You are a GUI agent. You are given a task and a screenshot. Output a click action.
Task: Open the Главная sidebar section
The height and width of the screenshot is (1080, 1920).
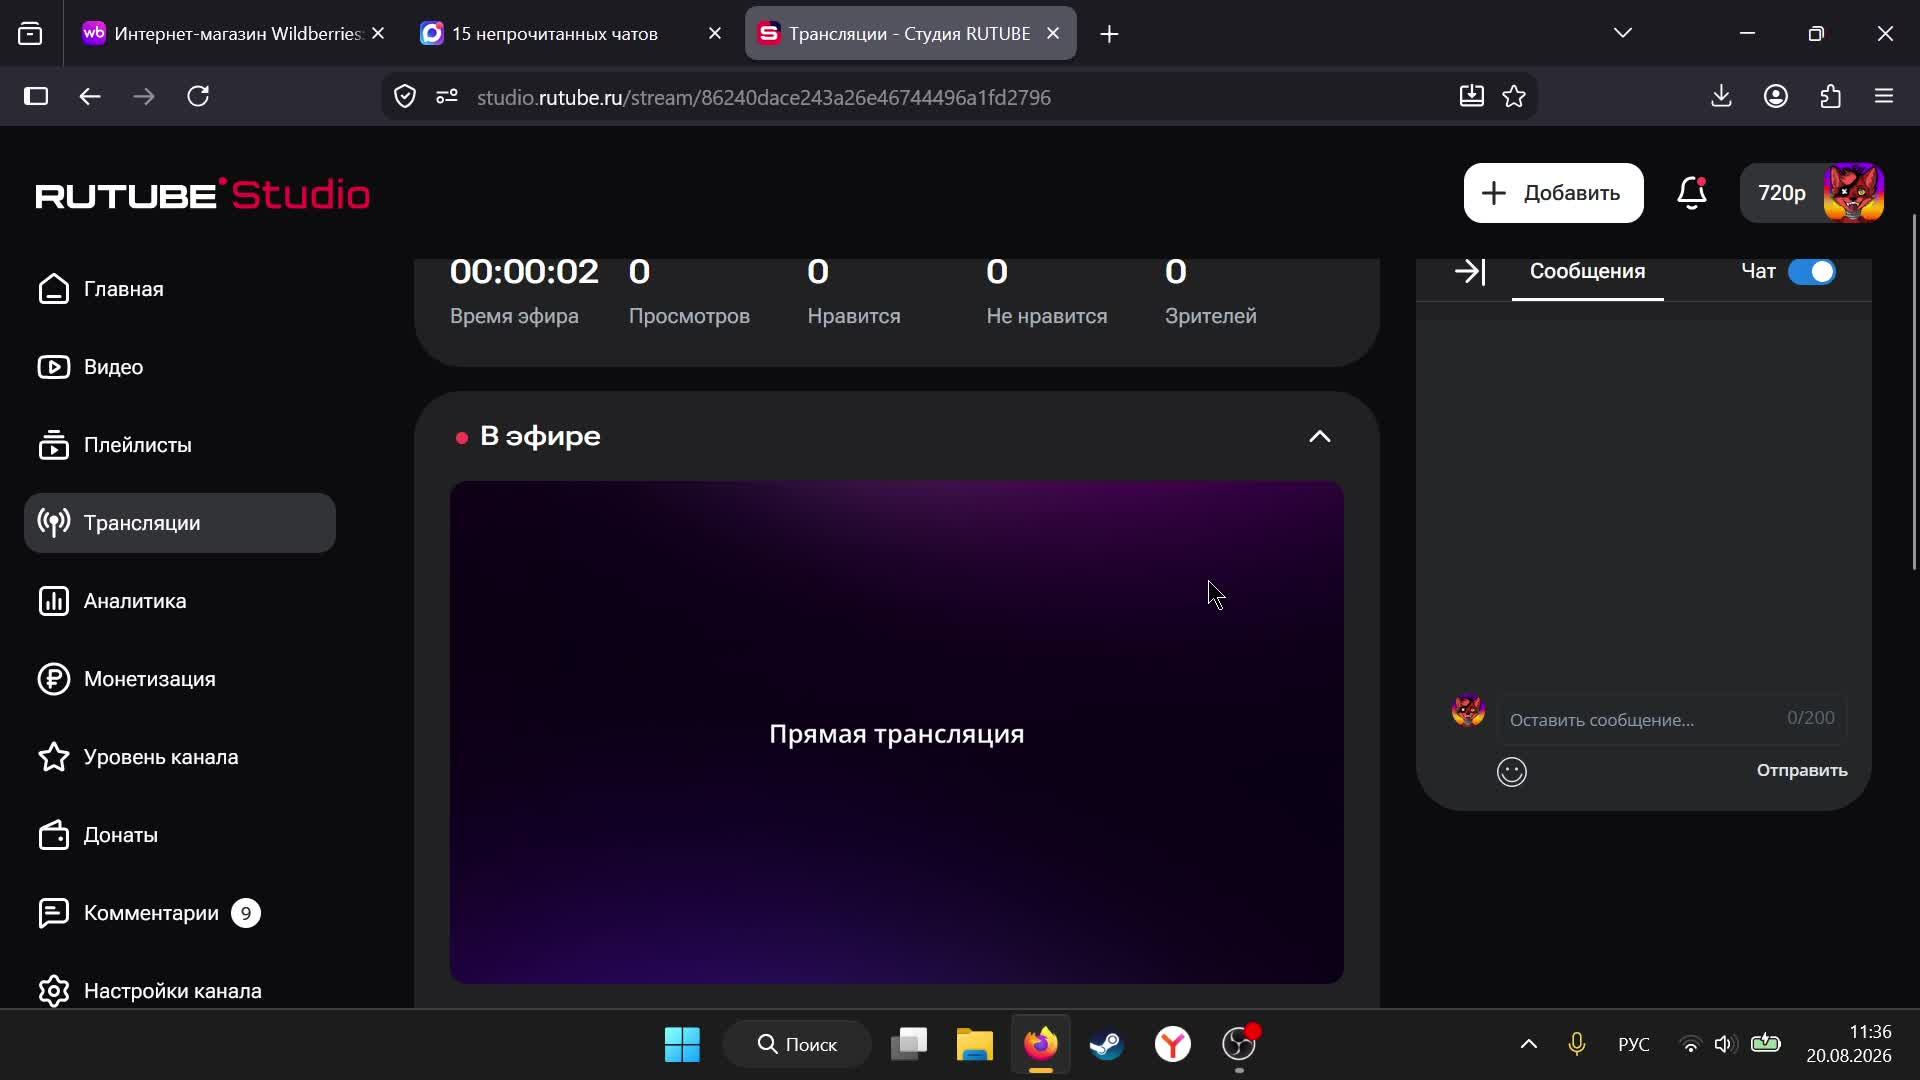click(180, 289)
